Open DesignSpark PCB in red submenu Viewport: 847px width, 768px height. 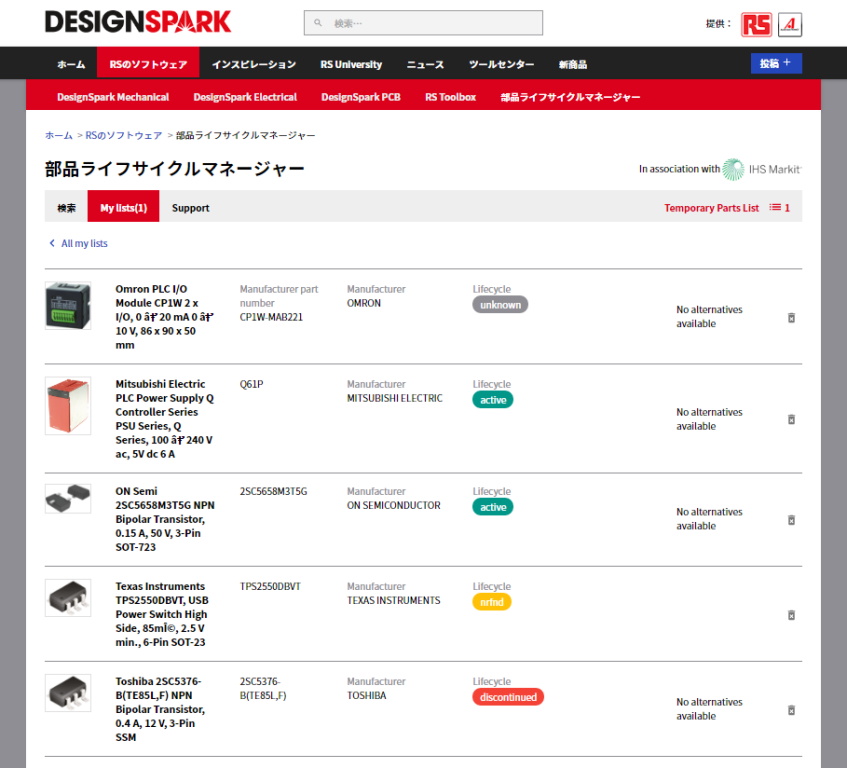360,97
